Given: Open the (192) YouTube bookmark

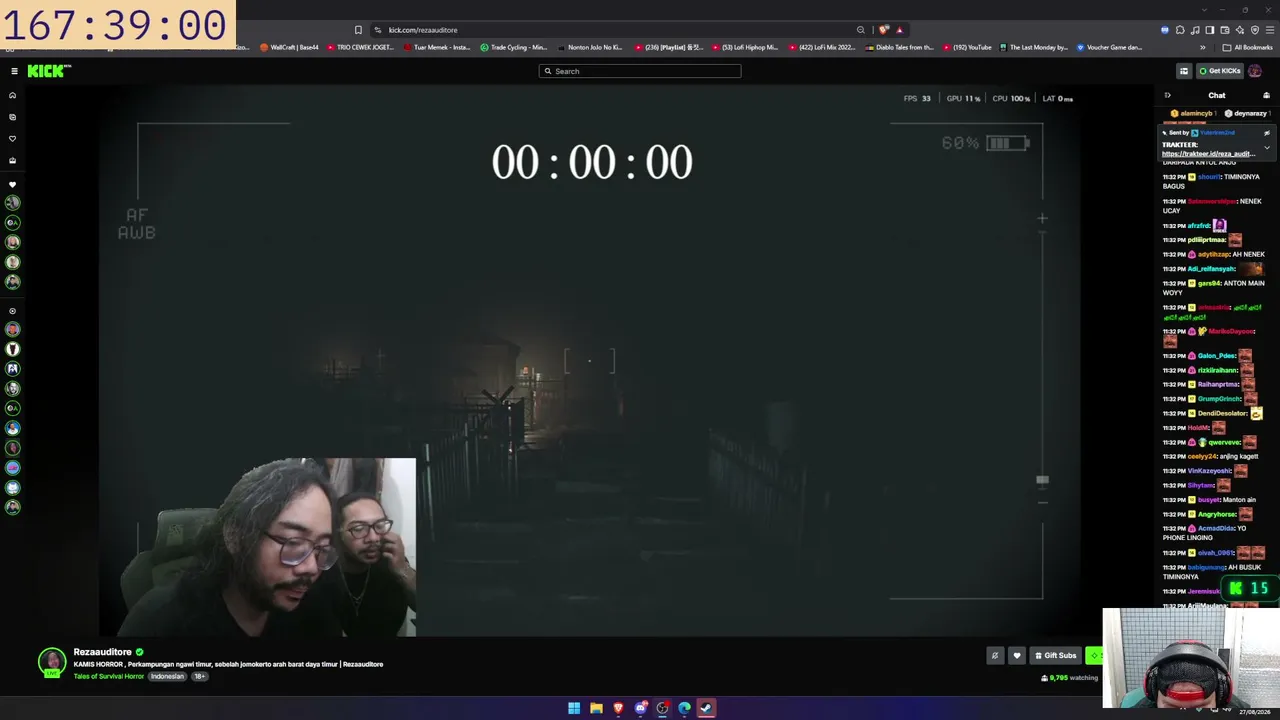Looking at the screenshot, I should click(966, 47).
